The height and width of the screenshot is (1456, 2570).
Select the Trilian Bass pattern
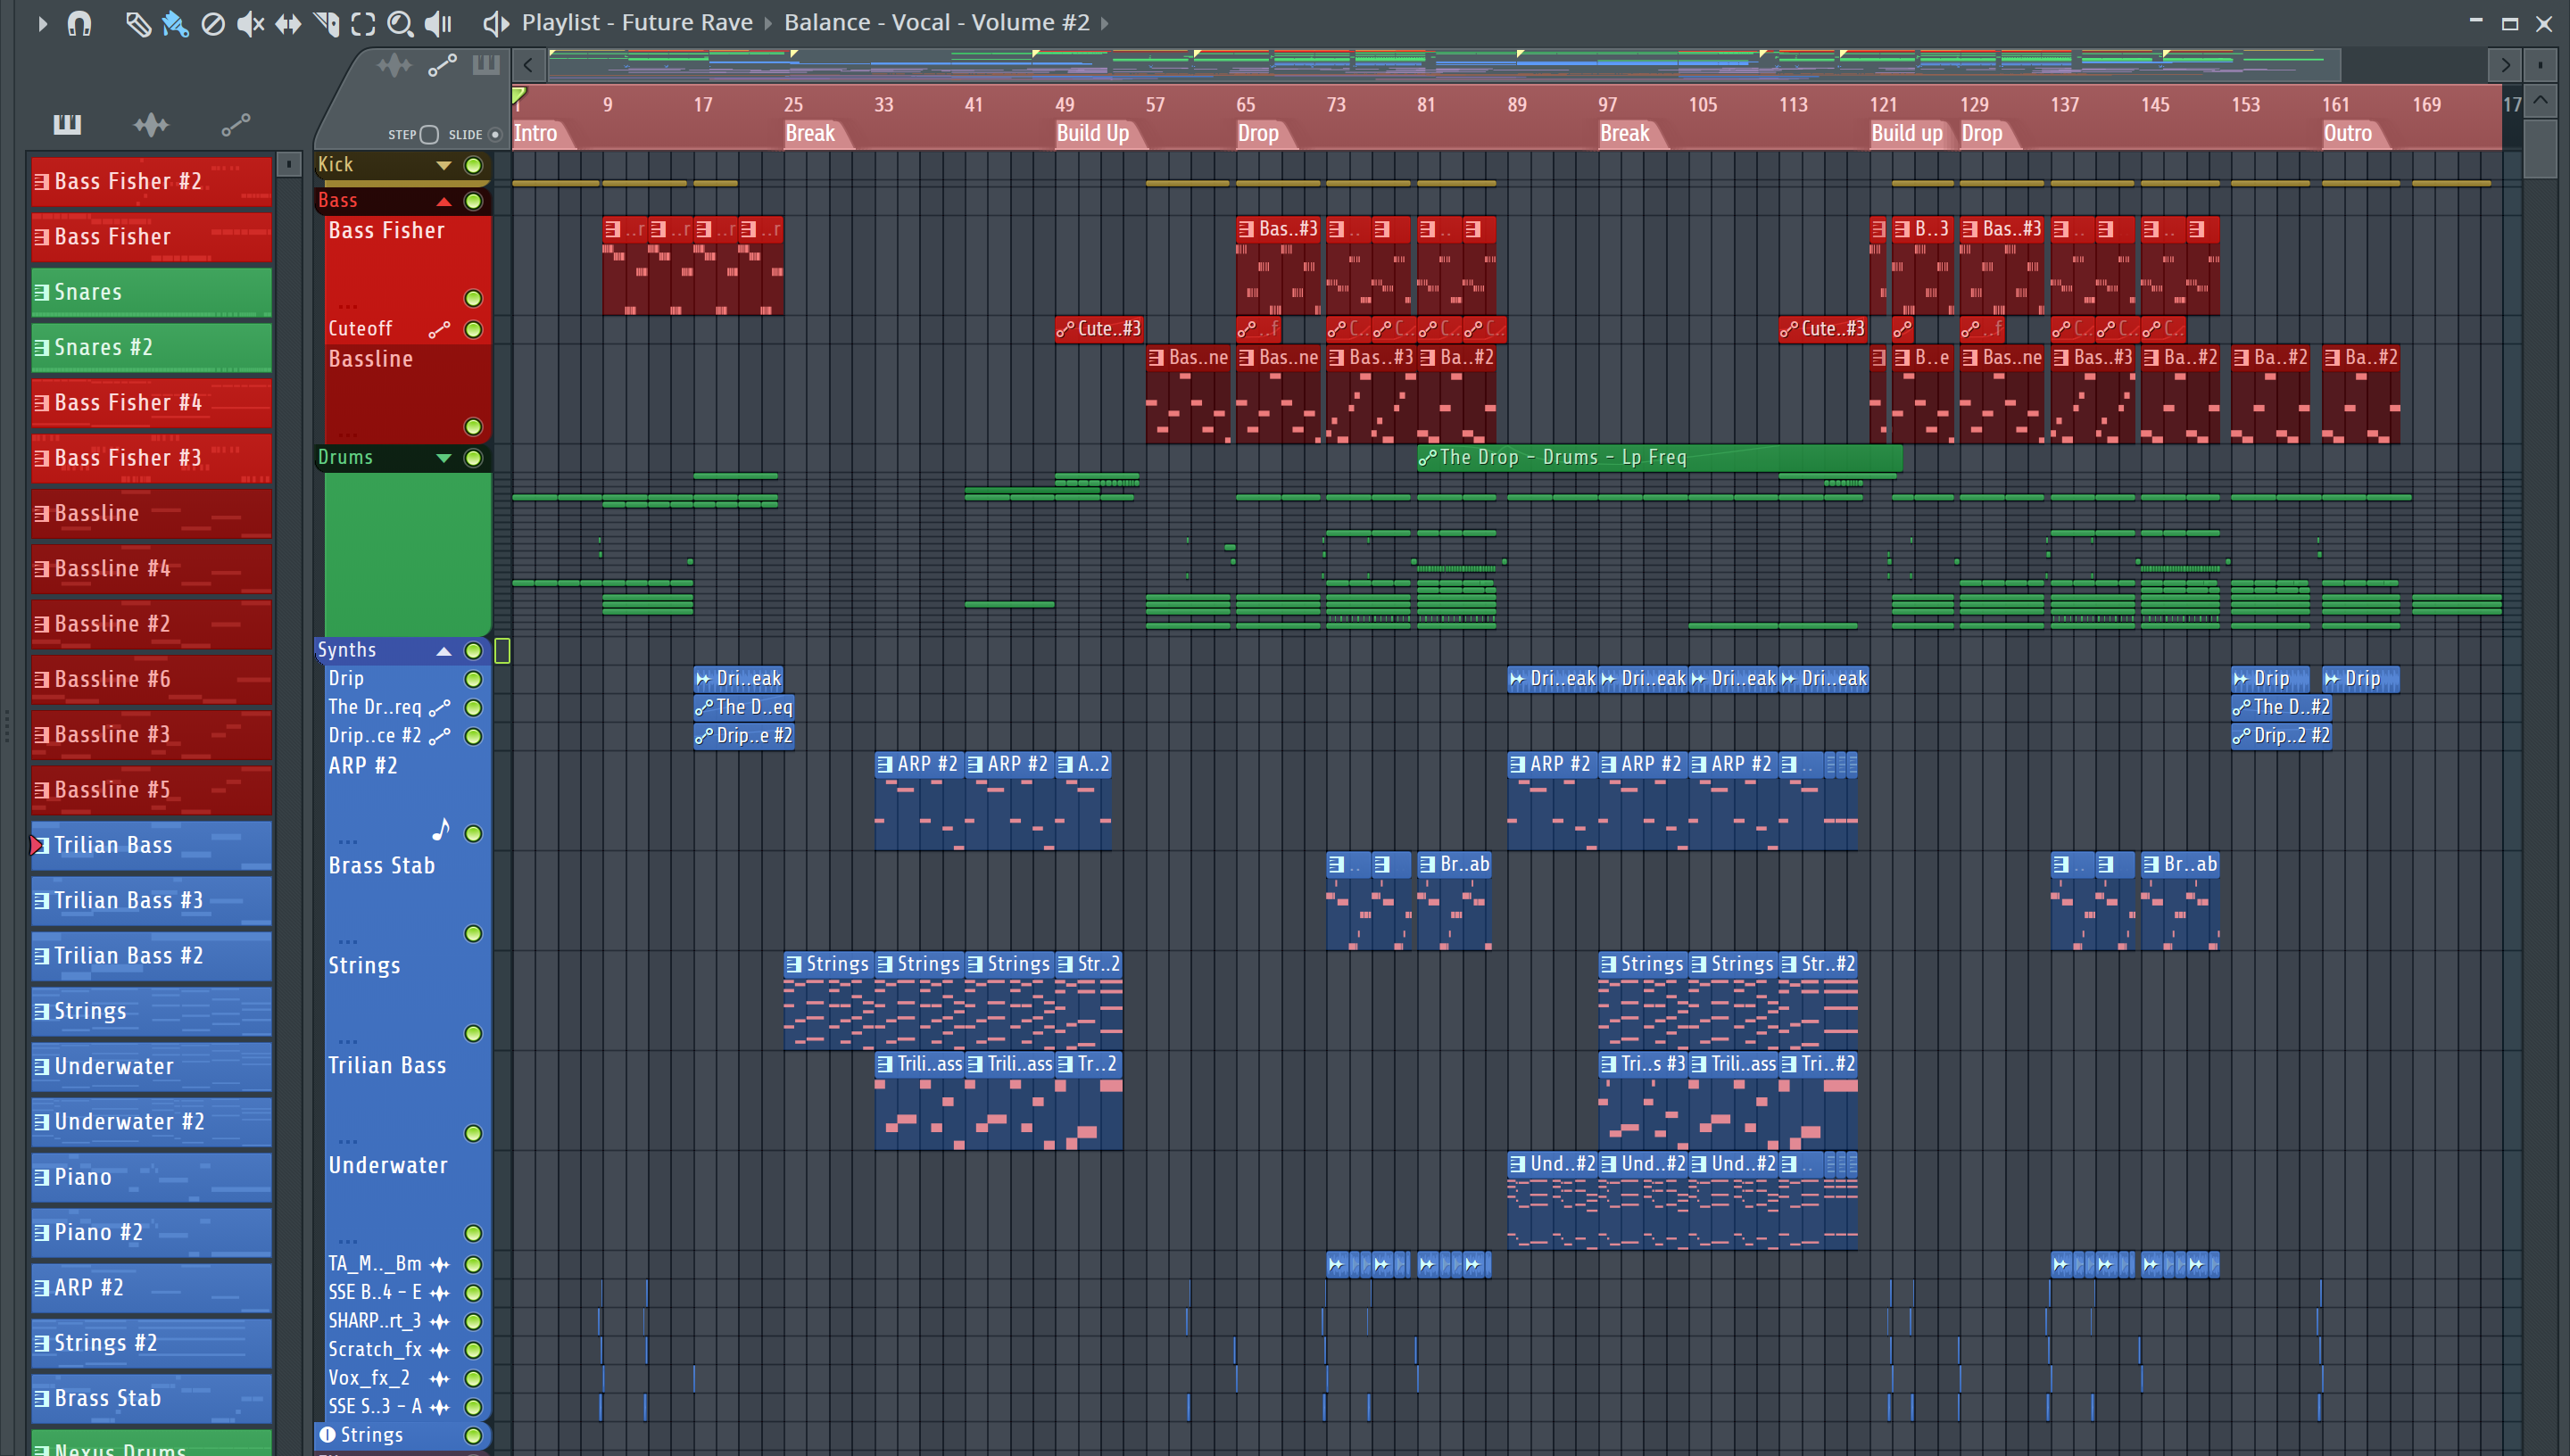[x=150, y=845]
